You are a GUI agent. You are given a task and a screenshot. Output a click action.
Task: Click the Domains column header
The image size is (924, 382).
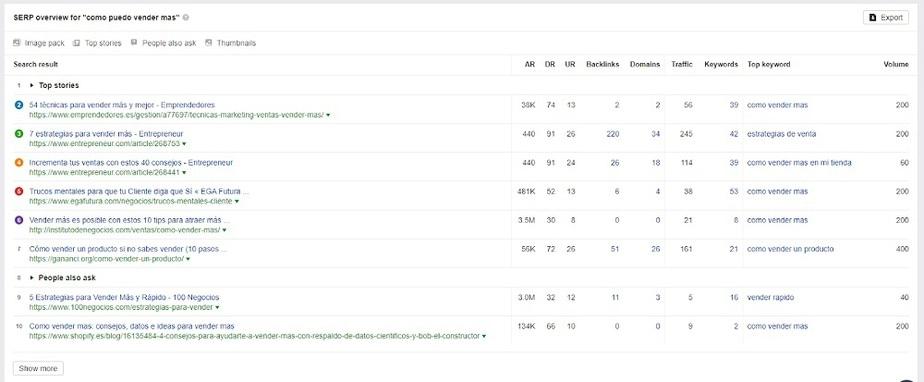pos(645,64)
